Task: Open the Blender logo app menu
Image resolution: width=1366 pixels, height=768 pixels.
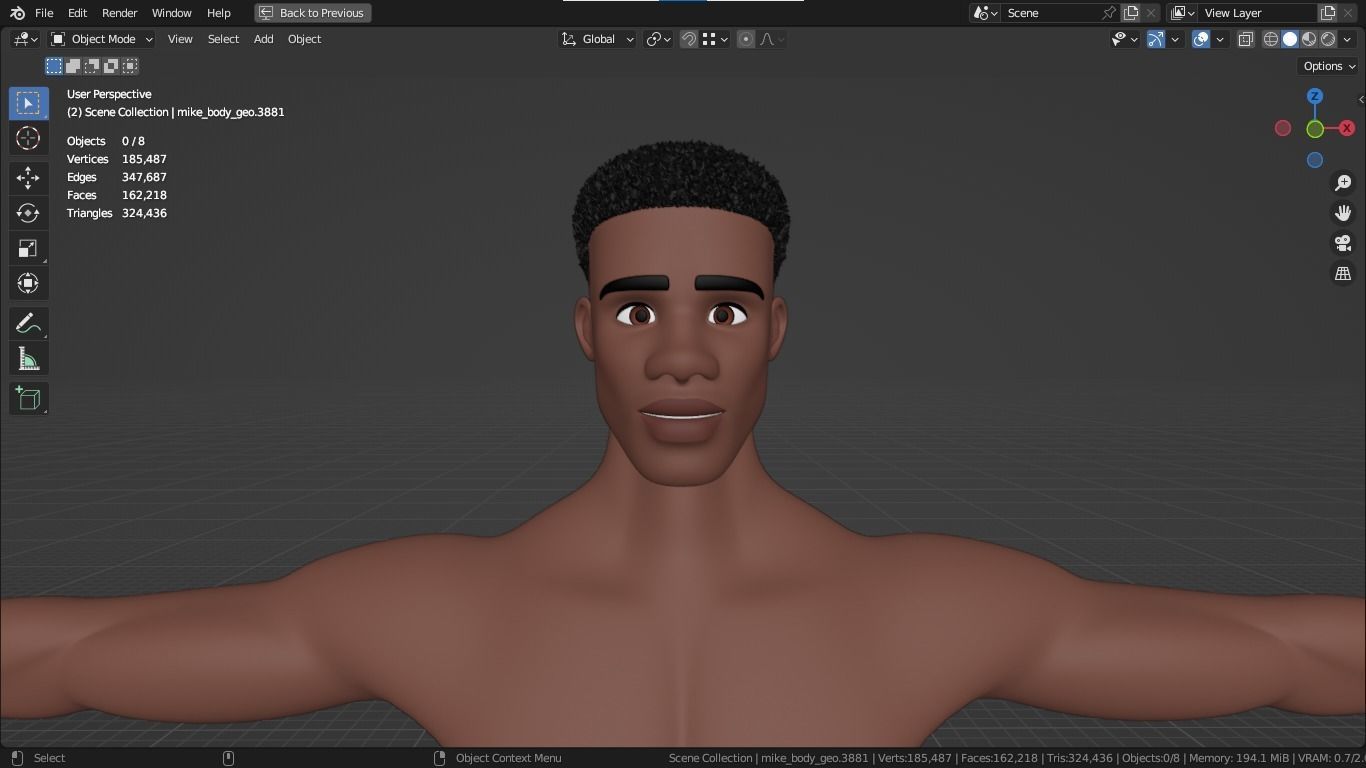Action: (x=17, y=13)
